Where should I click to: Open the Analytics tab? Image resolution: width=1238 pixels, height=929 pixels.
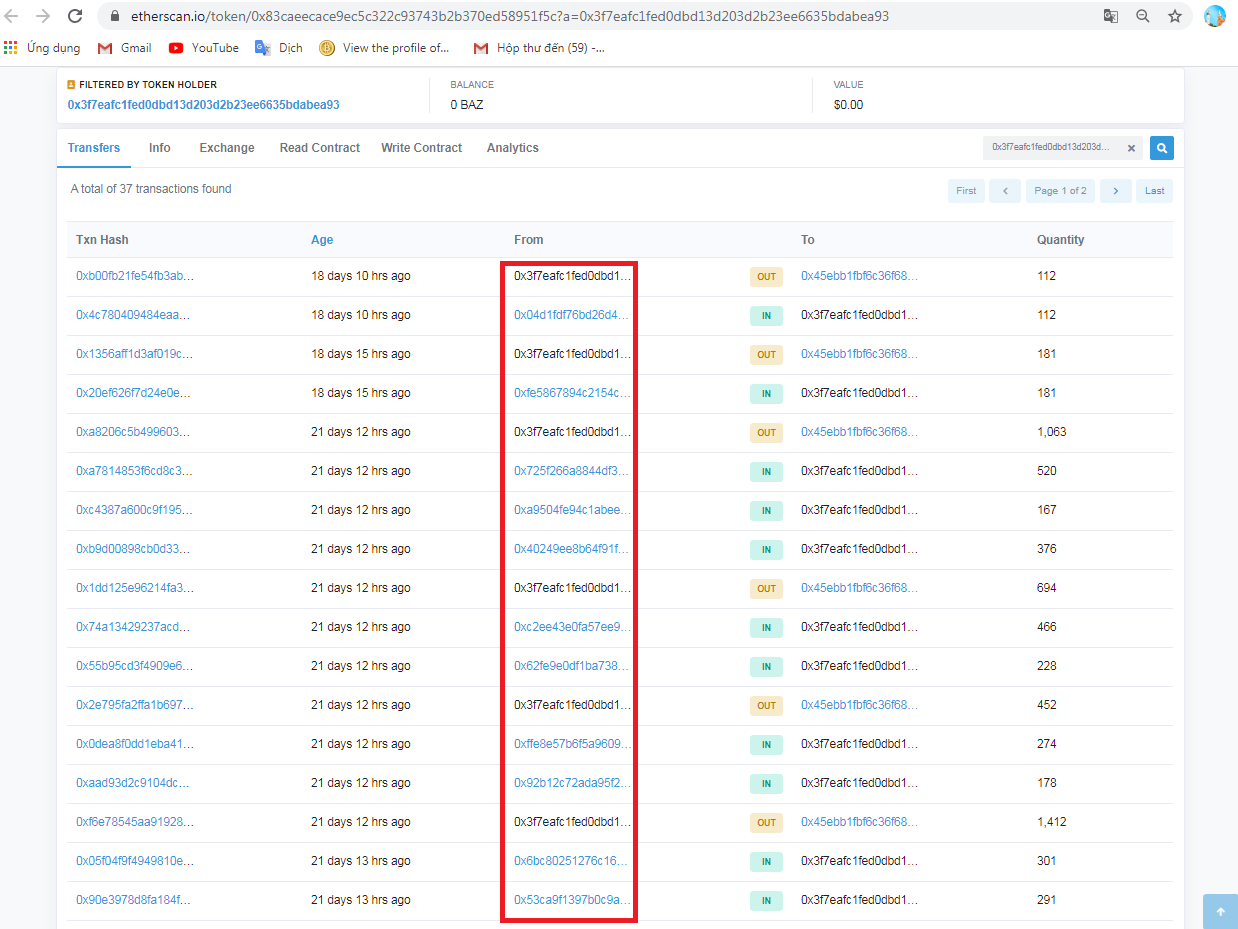click(x=513, y=148)
